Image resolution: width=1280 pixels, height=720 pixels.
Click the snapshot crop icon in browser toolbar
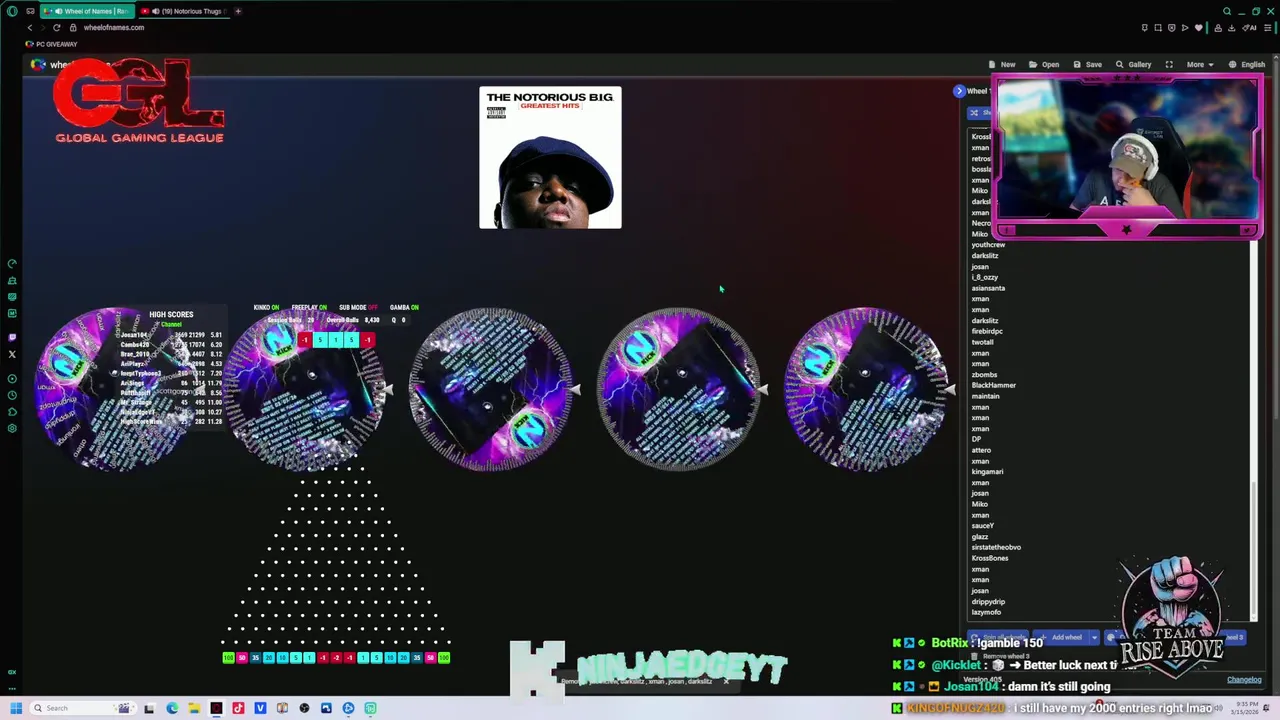point(1158,28)
